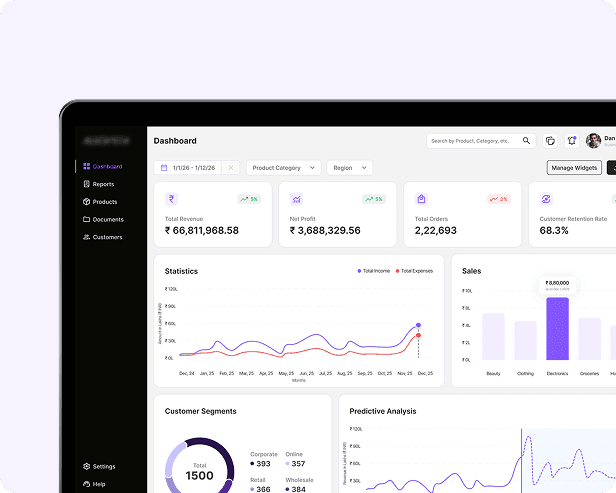
Task: Click the red expenses point at Dec, 25
Action: tap(418, 335)
